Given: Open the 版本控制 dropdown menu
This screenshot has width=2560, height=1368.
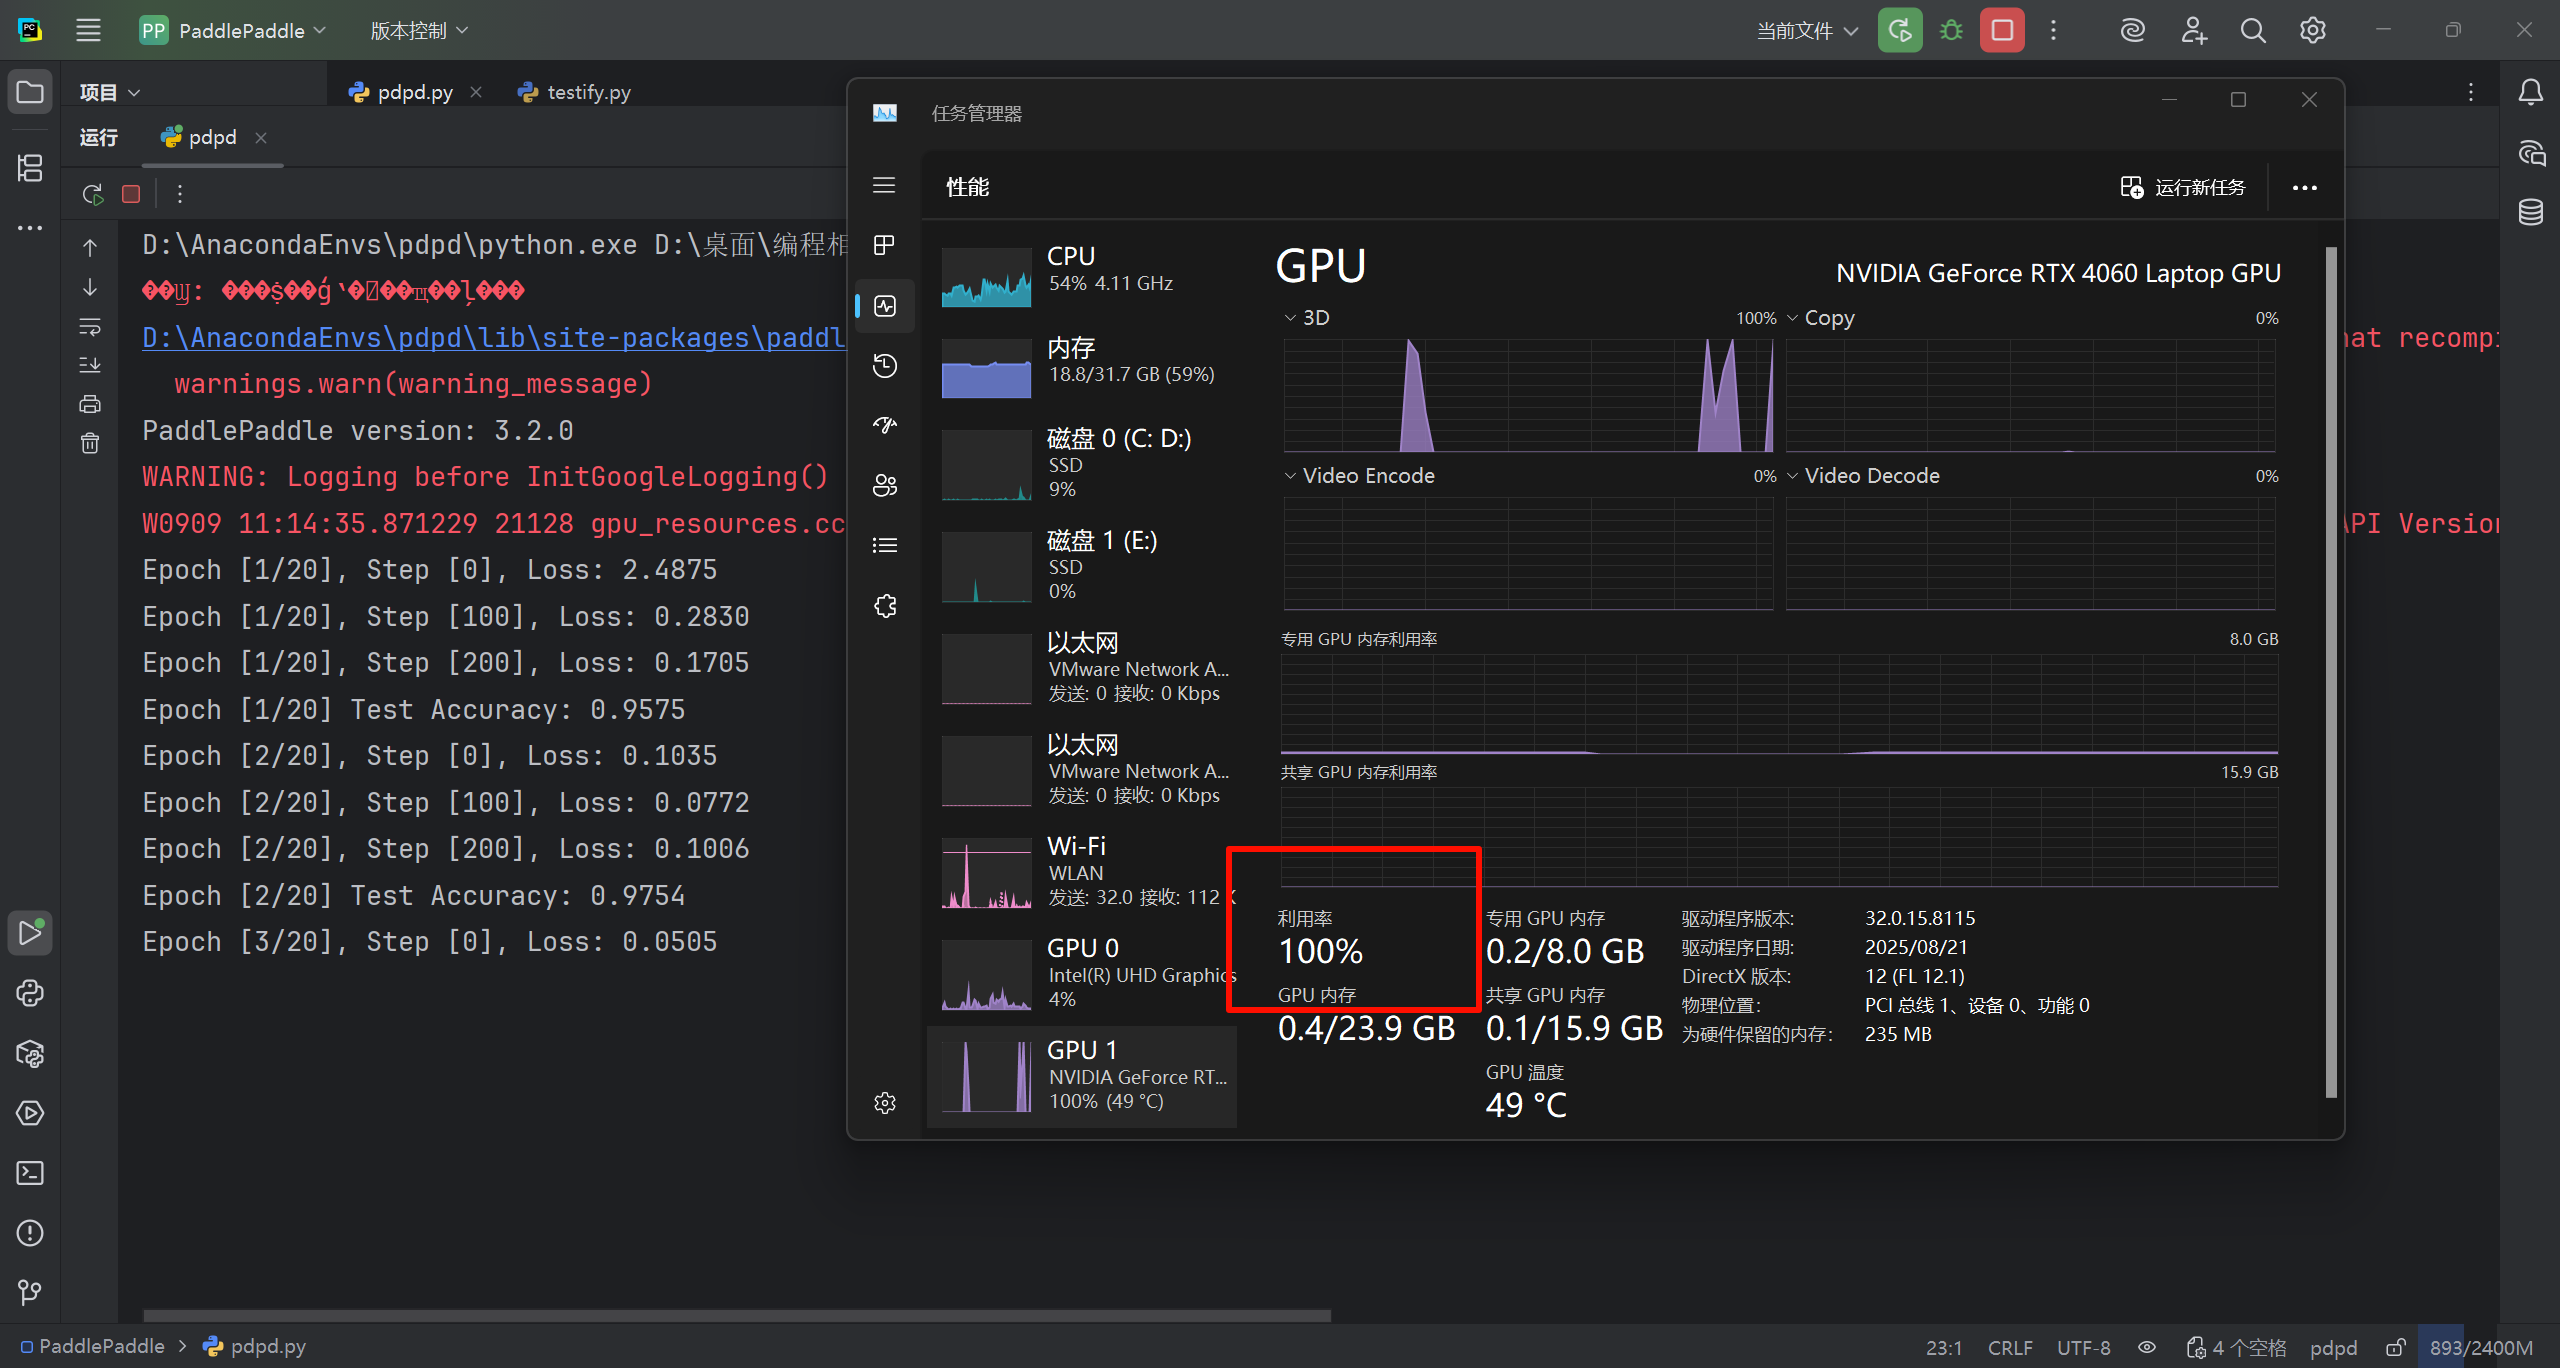Looking at the screenshot, I should (x=418, y=31).
